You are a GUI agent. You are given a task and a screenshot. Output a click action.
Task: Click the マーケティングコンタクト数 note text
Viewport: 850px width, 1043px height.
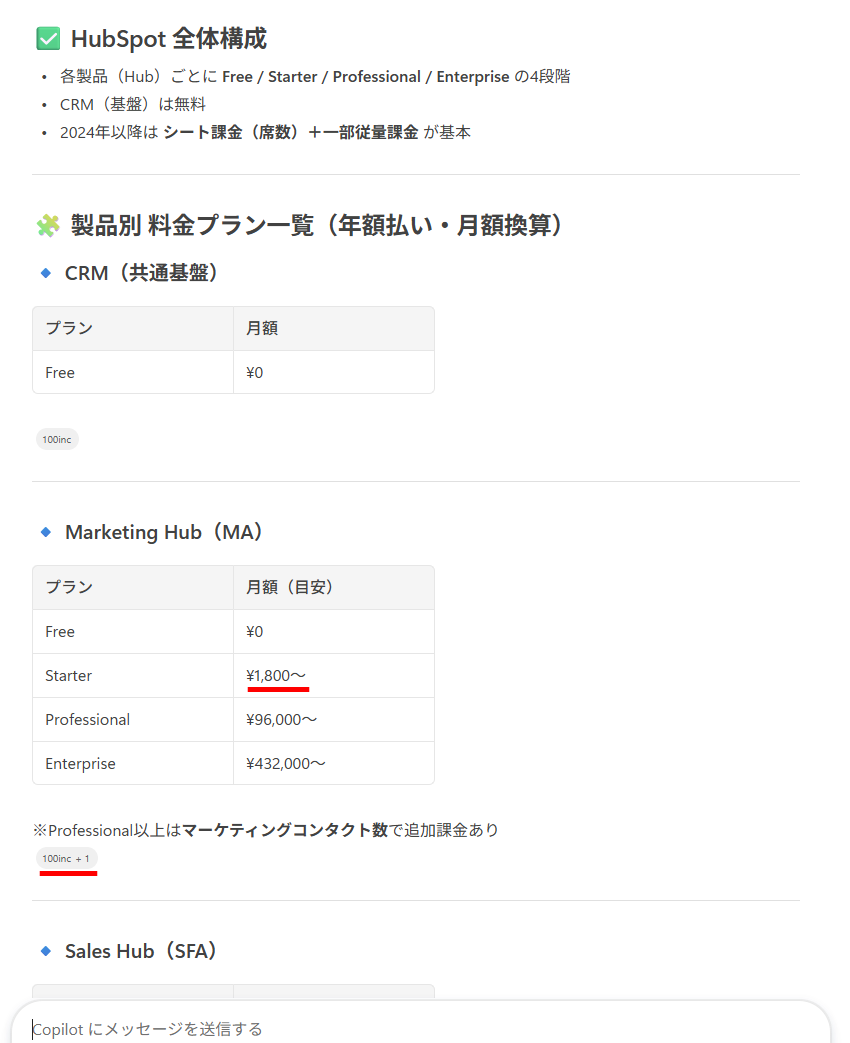(285, 830)
